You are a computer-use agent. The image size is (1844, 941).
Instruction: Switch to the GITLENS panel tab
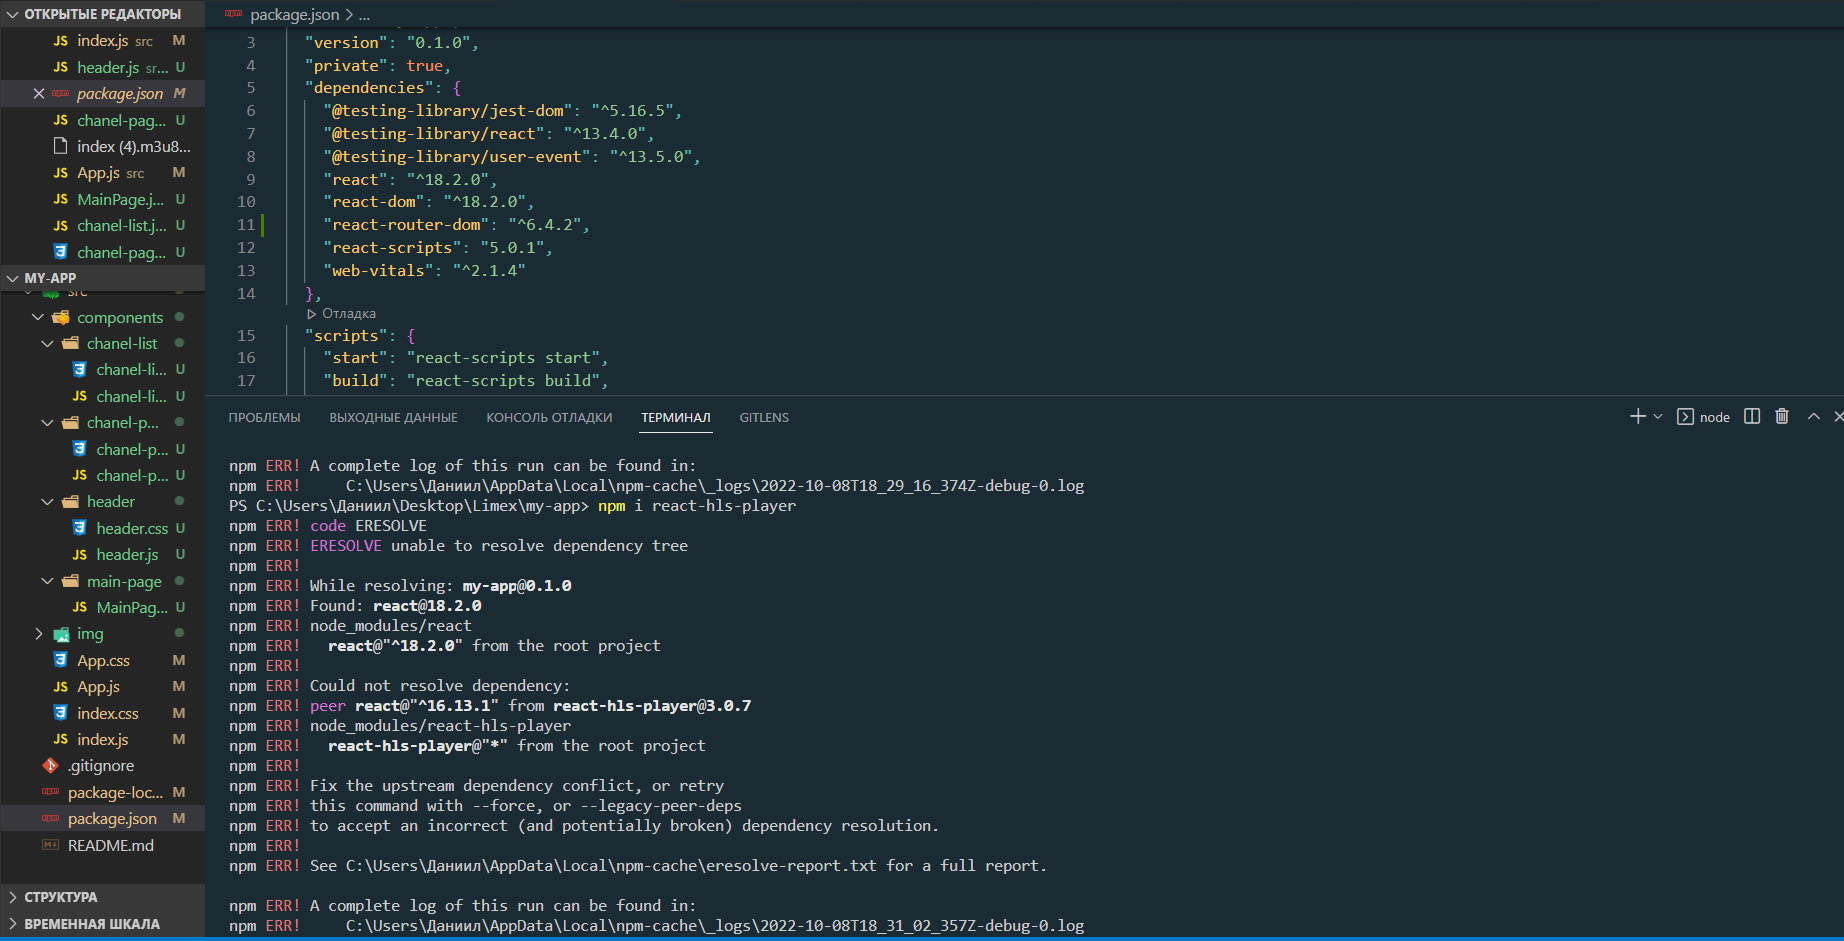point(764,418)
